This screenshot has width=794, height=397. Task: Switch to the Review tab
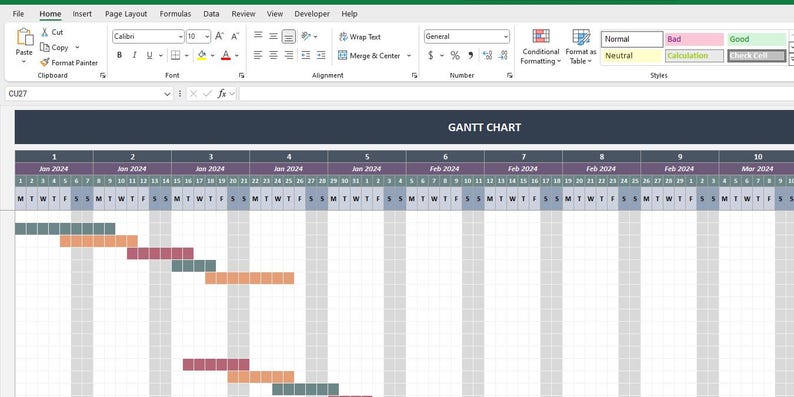[243, 14]
